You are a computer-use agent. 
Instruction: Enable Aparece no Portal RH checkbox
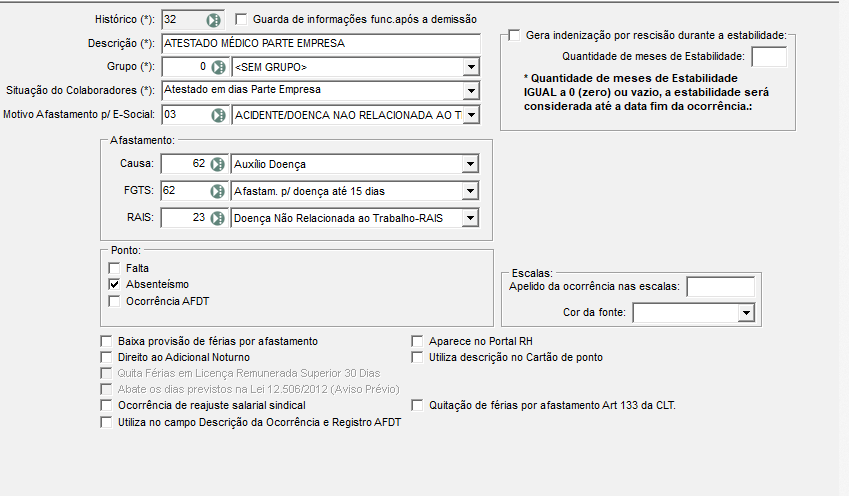pos(417,341)
